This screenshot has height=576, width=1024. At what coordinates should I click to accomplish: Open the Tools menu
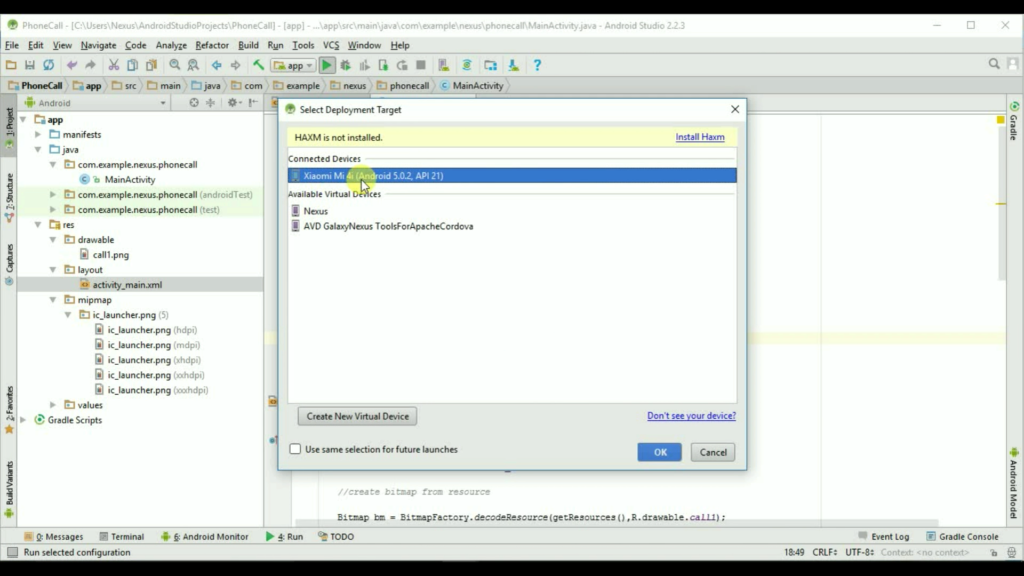(x=303, y=45)
